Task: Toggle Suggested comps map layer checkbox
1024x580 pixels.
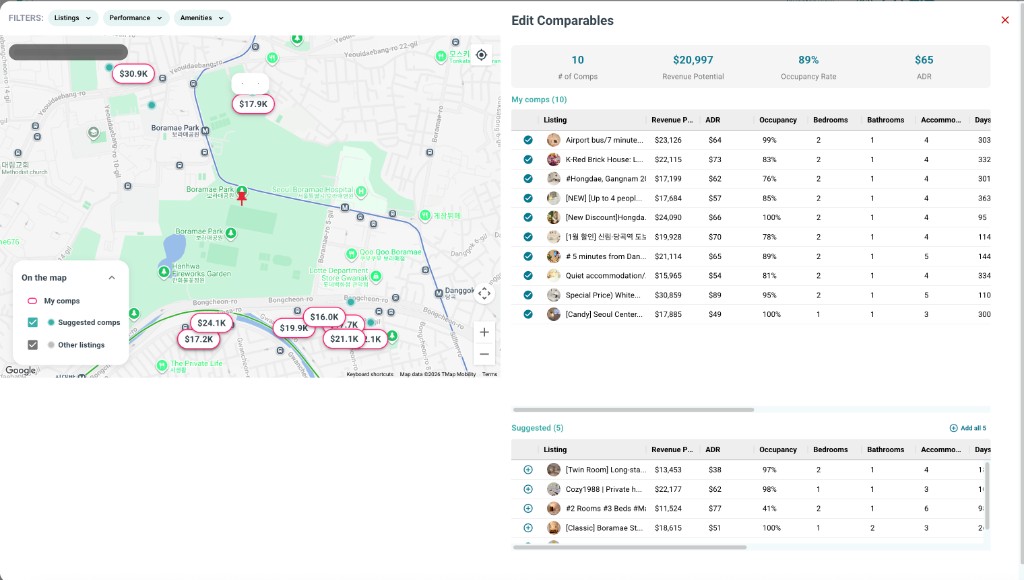Action: click(x=33, y=322)
